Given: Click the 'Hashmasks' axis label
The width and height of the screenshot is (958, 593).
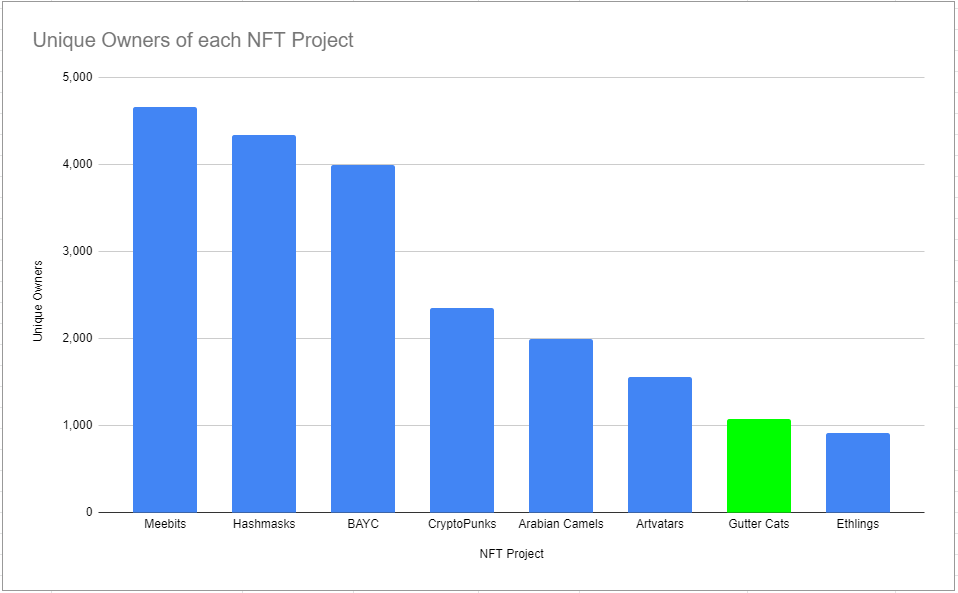Looking at the screenshot, I should click(264, 524).
